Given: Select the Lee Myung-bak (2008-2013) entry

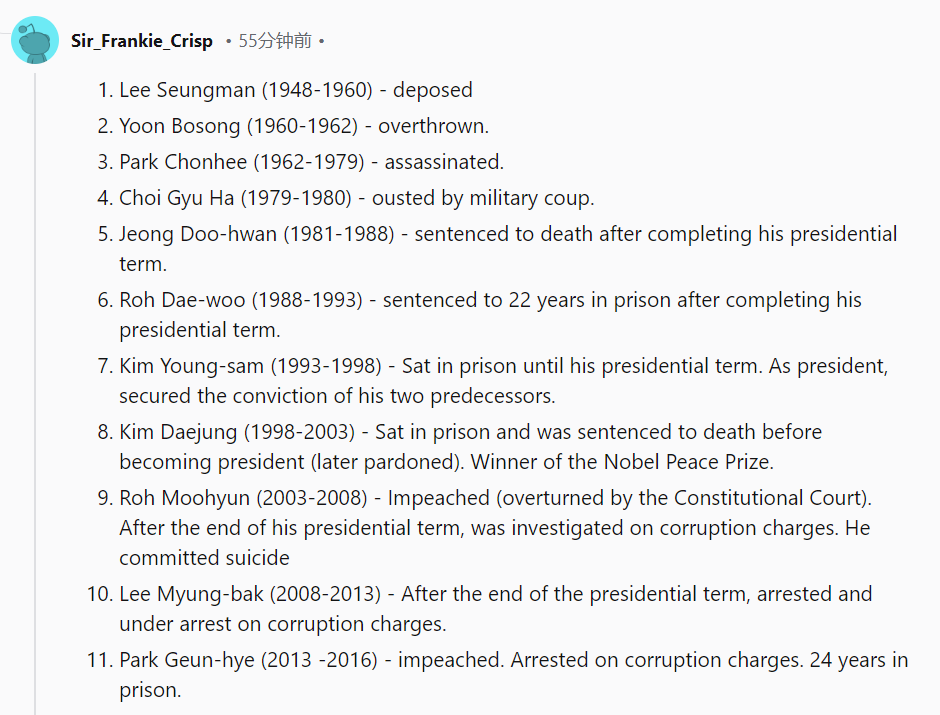Looking at the screenshot, I should [x=480, y=609].
